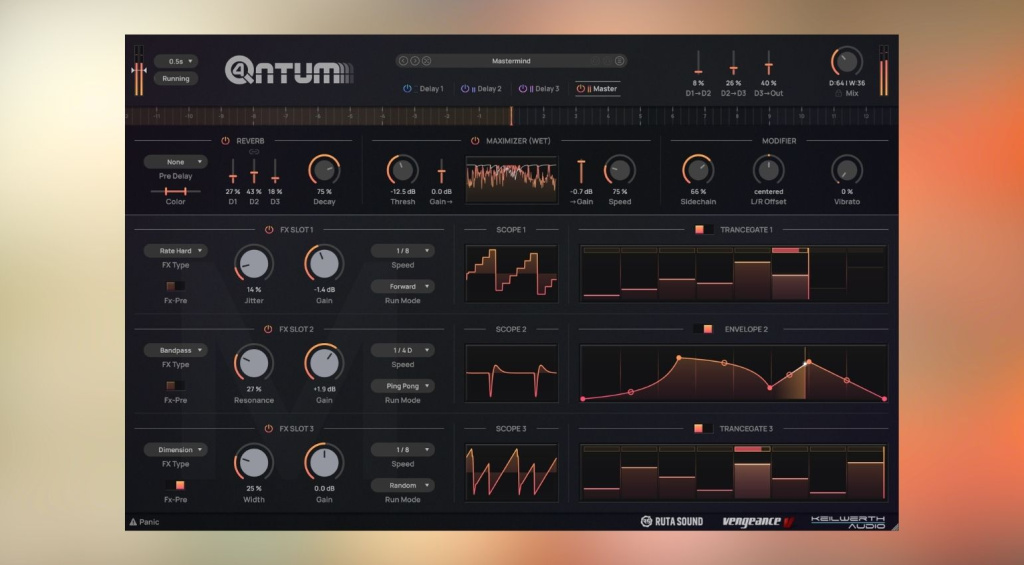Open the Pre Delay None dropdown
This screenshot has height=565, width=1024.
coord(176,162)
